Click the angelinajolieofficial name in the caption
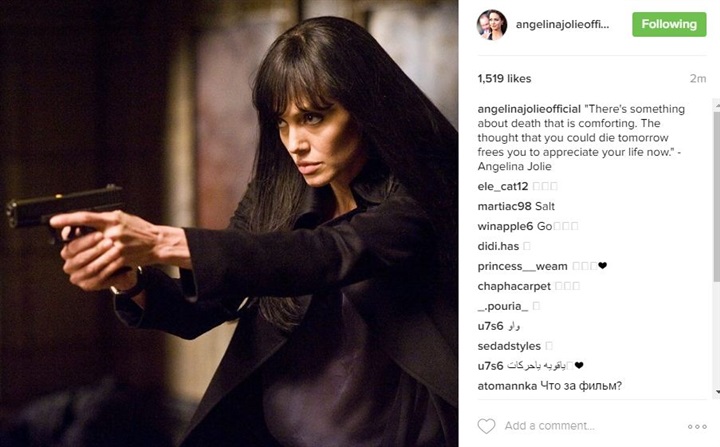 tap(529, 109)
